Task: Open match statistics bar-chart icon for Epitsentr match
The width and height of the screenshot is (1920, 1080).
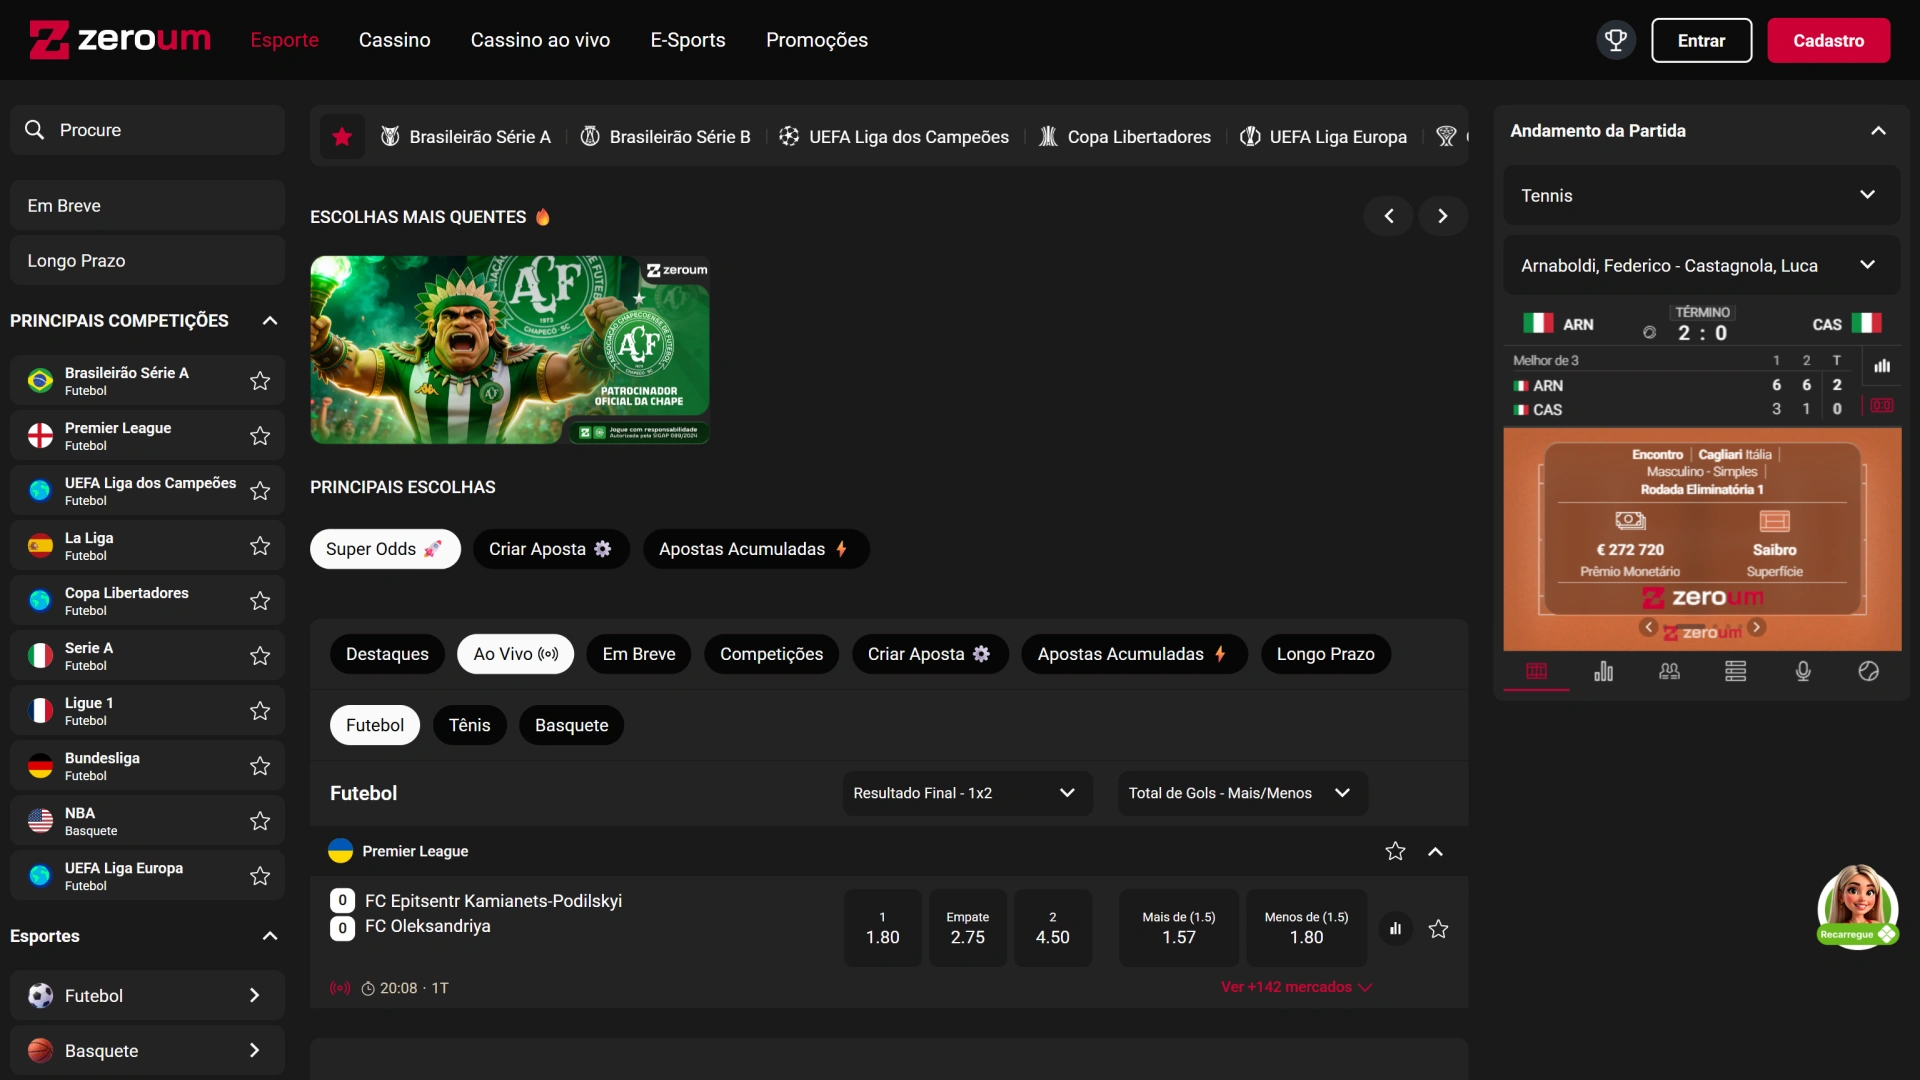Action: 1395,929
